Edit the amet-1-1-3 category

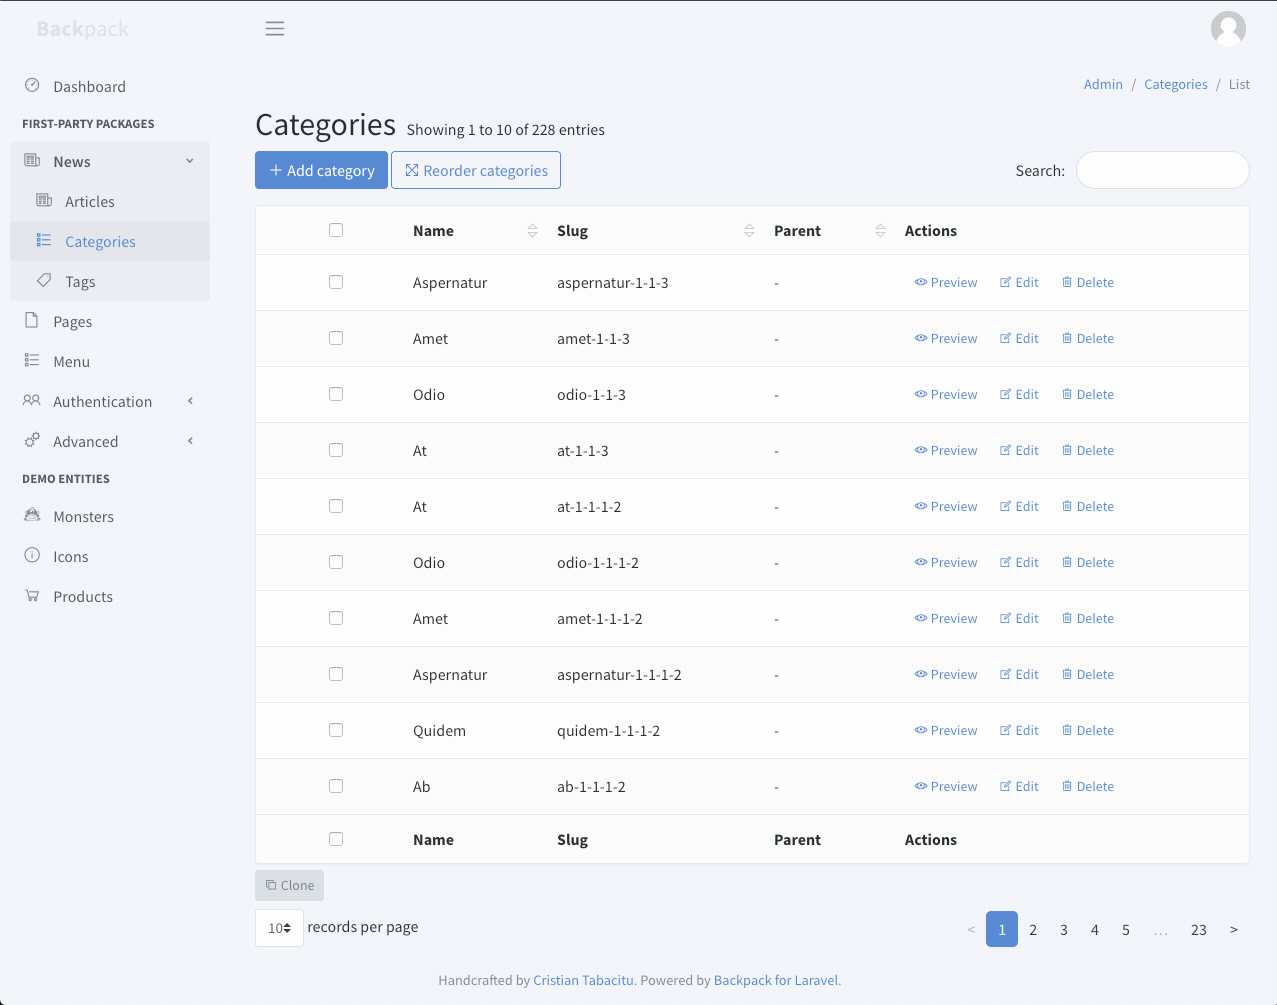point(1019,339)
